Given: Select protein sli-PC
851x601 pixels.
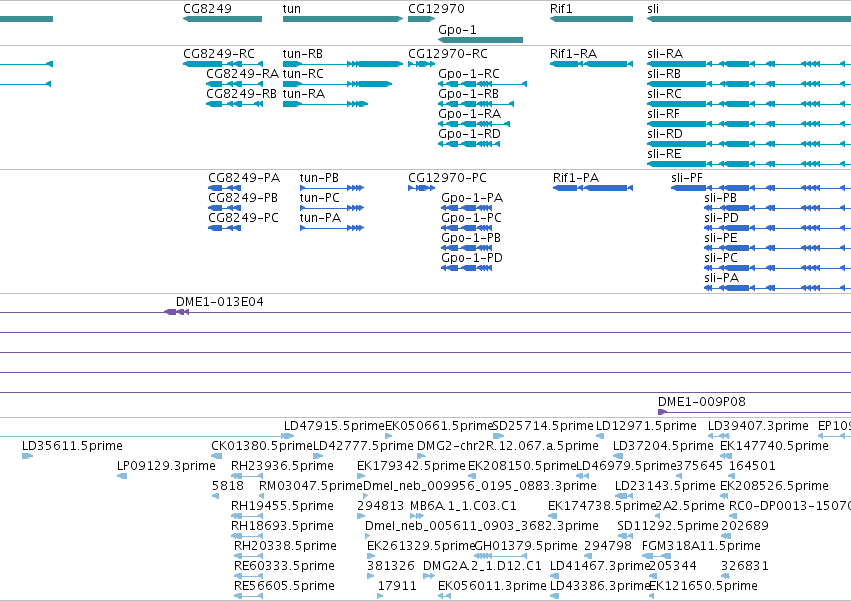Looking at the screenshot, I should (777, 269).
